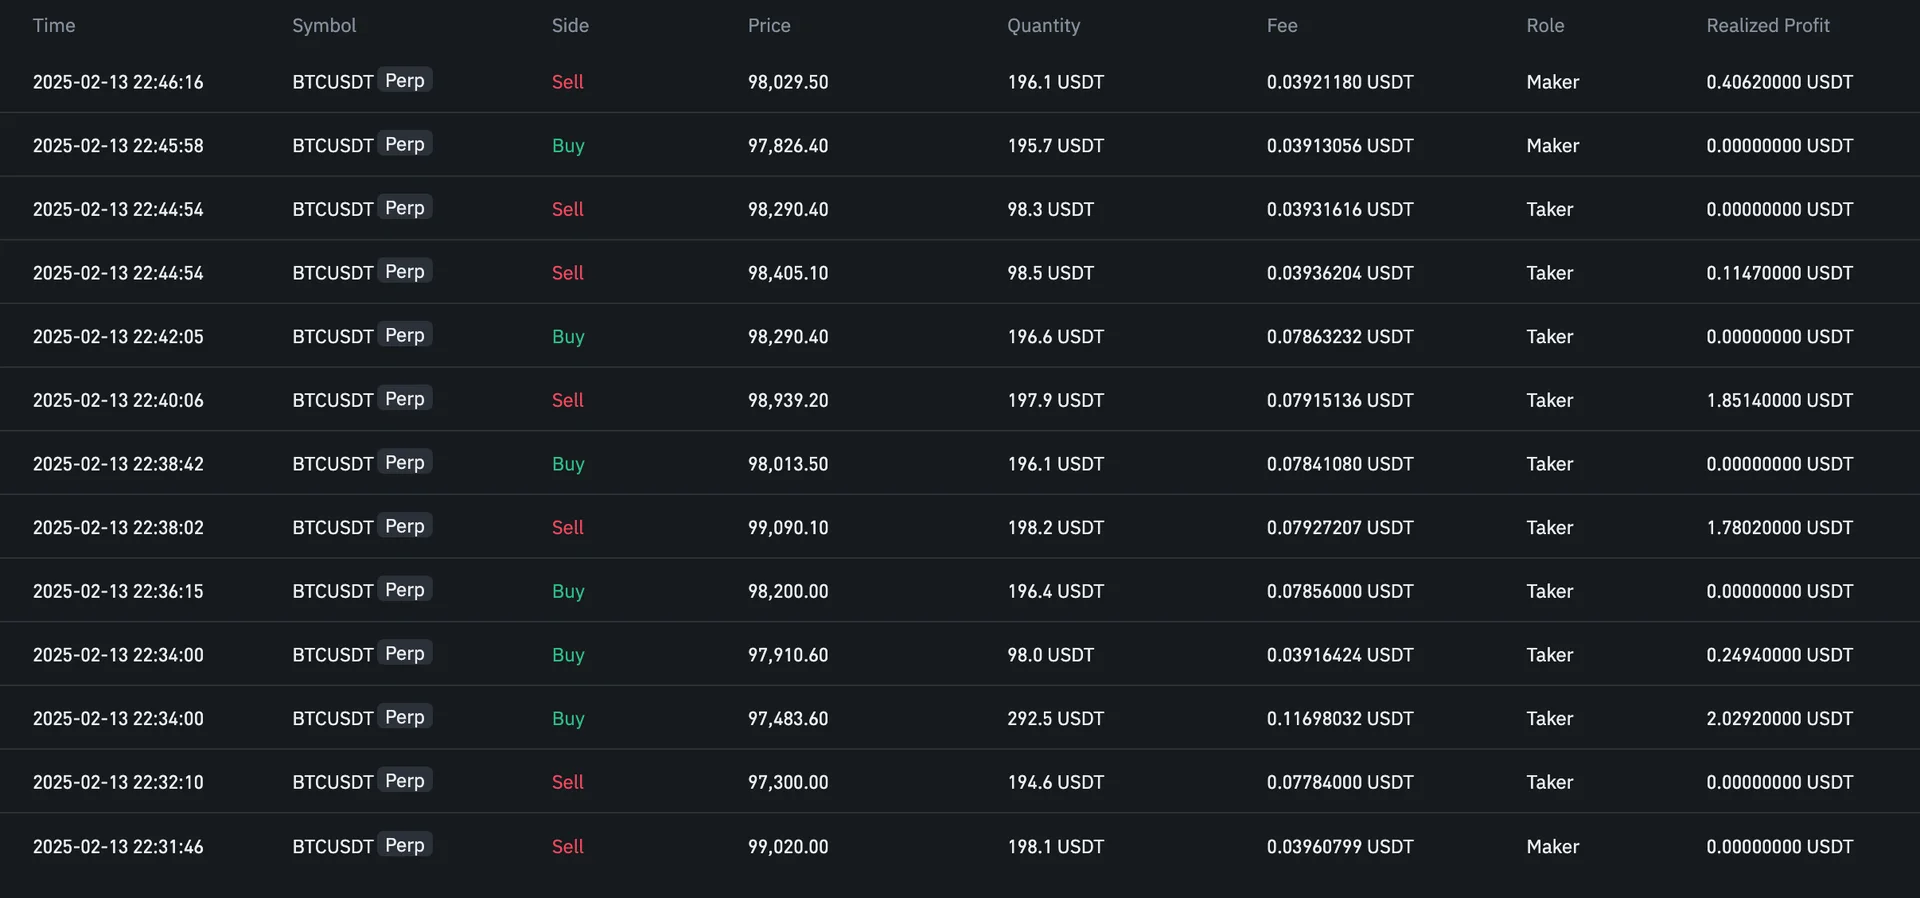This screenshot has width=1920, height=898.
Task: Click Perp badge in 22:45:58 trade row
Action: pyautogui.click(x=405, y=145)
